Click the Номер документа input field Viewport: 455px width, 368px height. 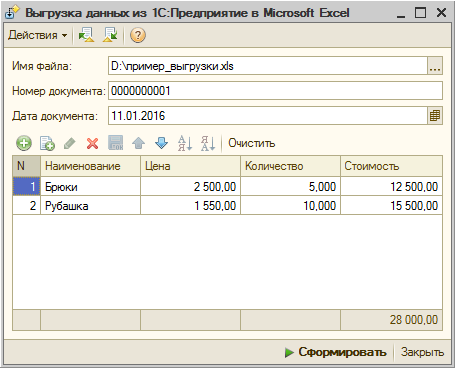(x=275, y=91)
